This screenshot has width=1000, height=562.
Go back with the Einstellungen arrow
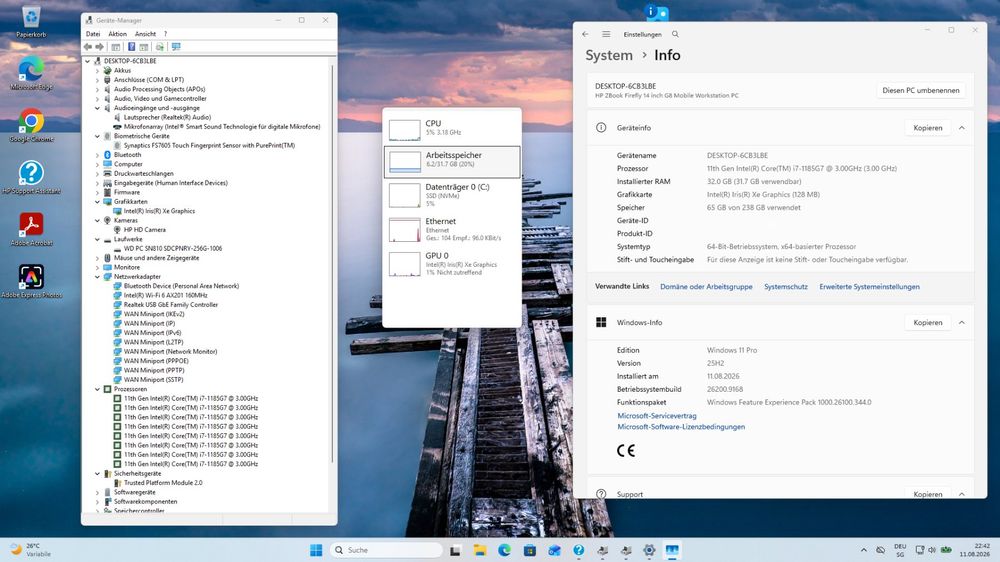tap(585, 34)
